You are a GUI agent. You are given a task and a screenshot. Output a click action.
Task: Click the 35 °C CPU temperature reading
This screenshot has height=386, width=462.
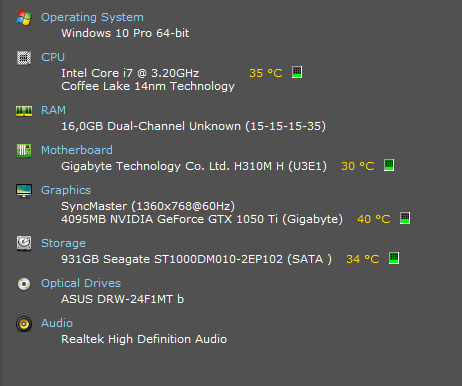coord(266,73)
